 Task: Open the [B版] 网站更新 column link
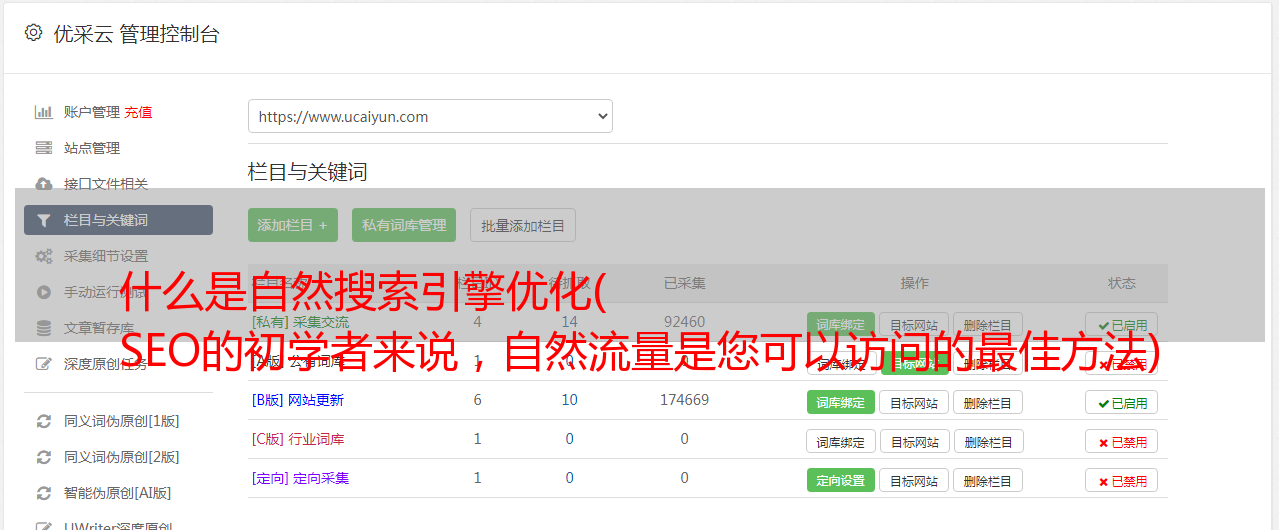[x=298, y=400]
